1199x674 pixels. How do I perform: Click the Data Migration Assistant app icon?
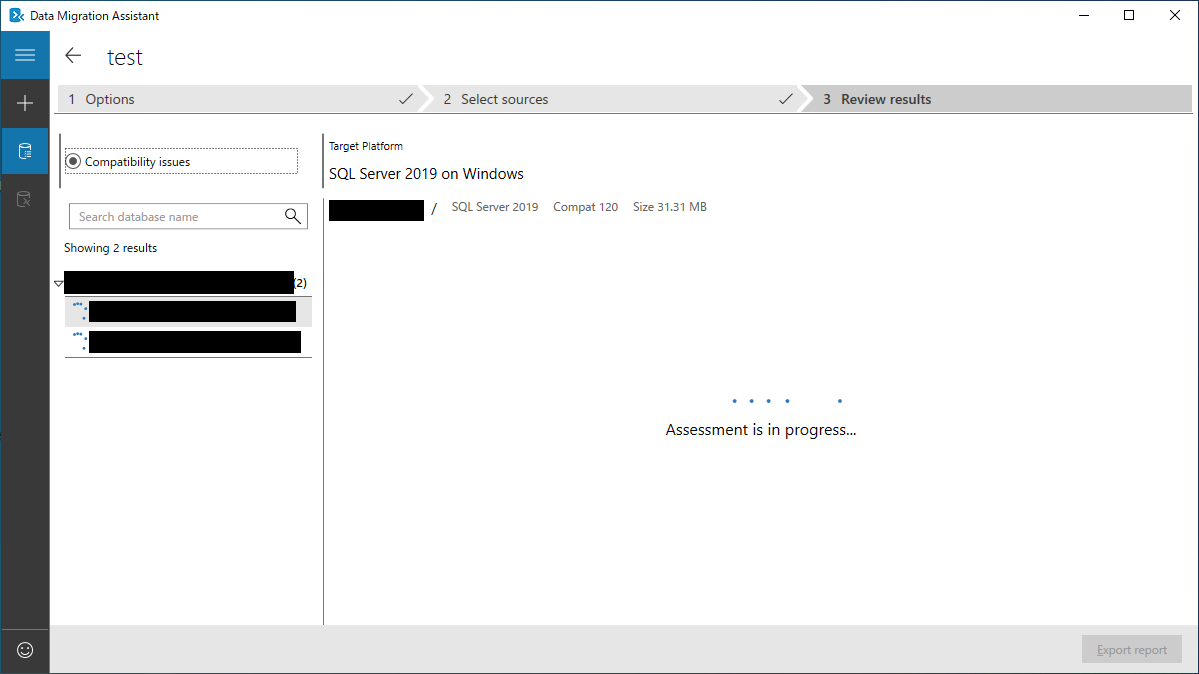tap(16, 15)
